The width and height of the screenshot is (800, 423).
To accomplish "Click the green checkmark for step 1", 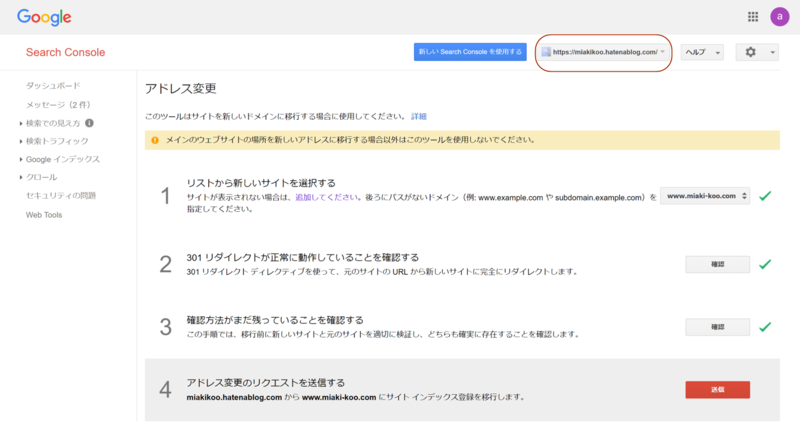I will [x=765, y=196].
